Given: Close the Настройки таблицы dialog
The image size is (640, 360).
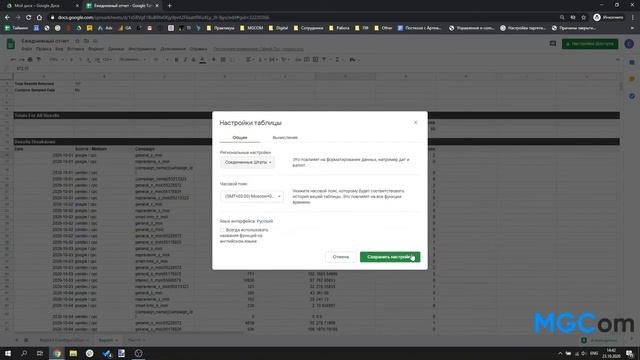Looking at the screenshot, I should pyautogui.click(x=416, y=122).
